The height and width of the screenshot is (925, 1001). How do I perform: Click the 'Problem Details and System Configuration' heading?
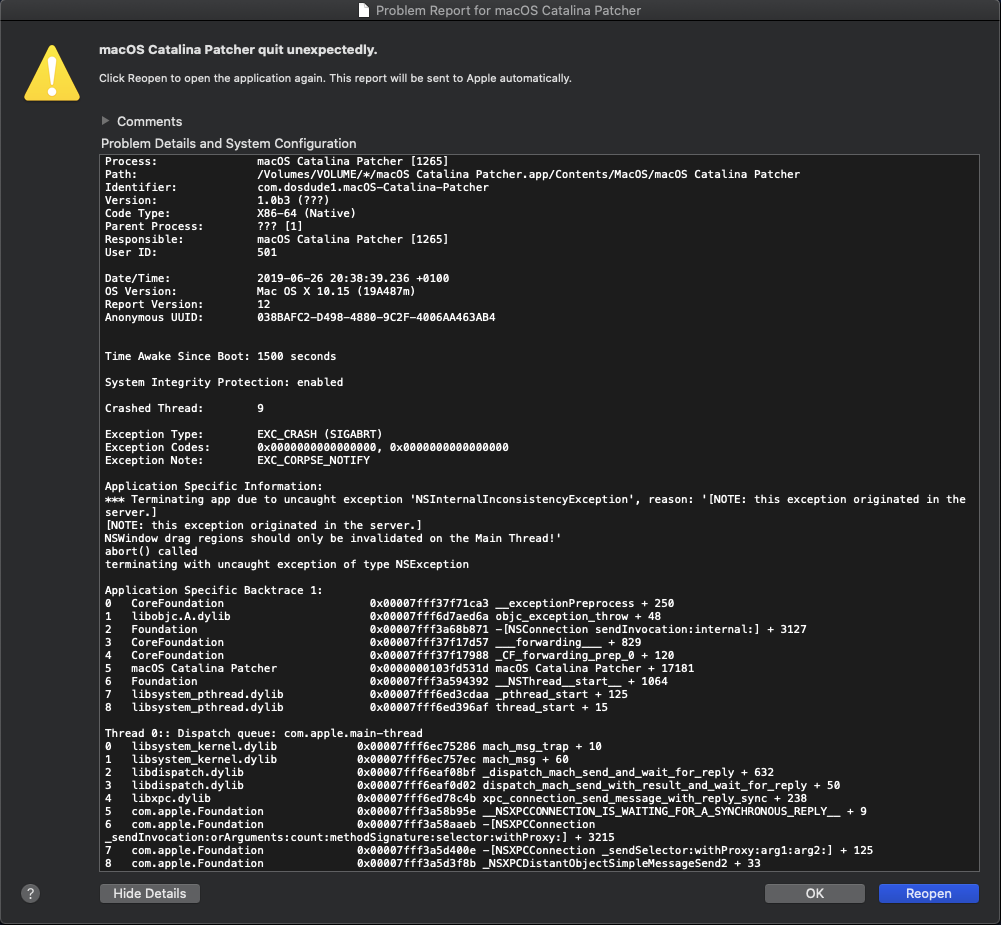229,143
